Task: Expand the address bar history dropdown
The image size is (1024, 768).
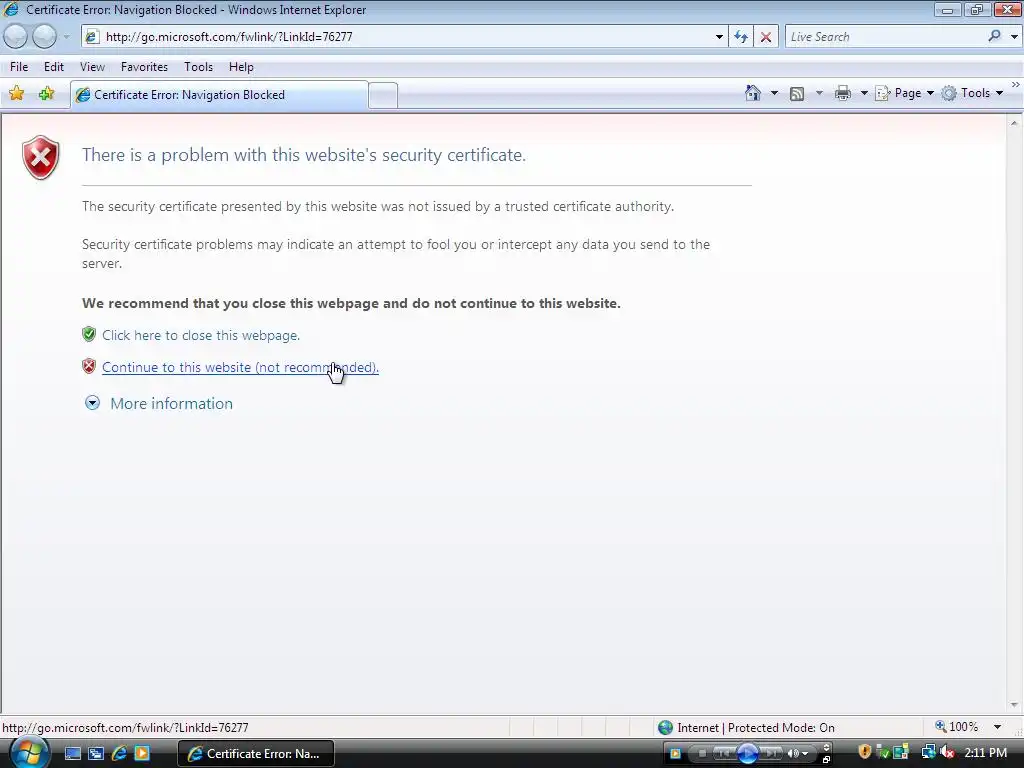Action: 719,37
